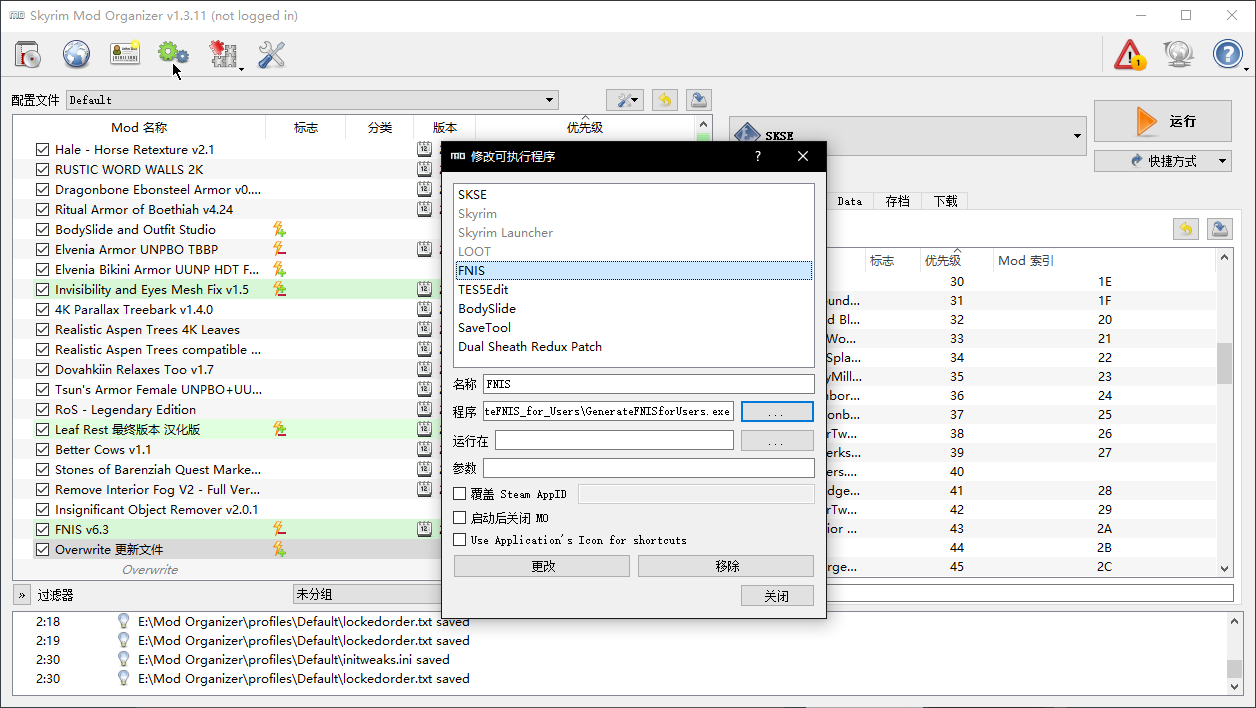Viewport: 1256px width, 708px height.
Task: Click restore backup icon above mod list
Action: pyautogui.click(x=664, y=100)
